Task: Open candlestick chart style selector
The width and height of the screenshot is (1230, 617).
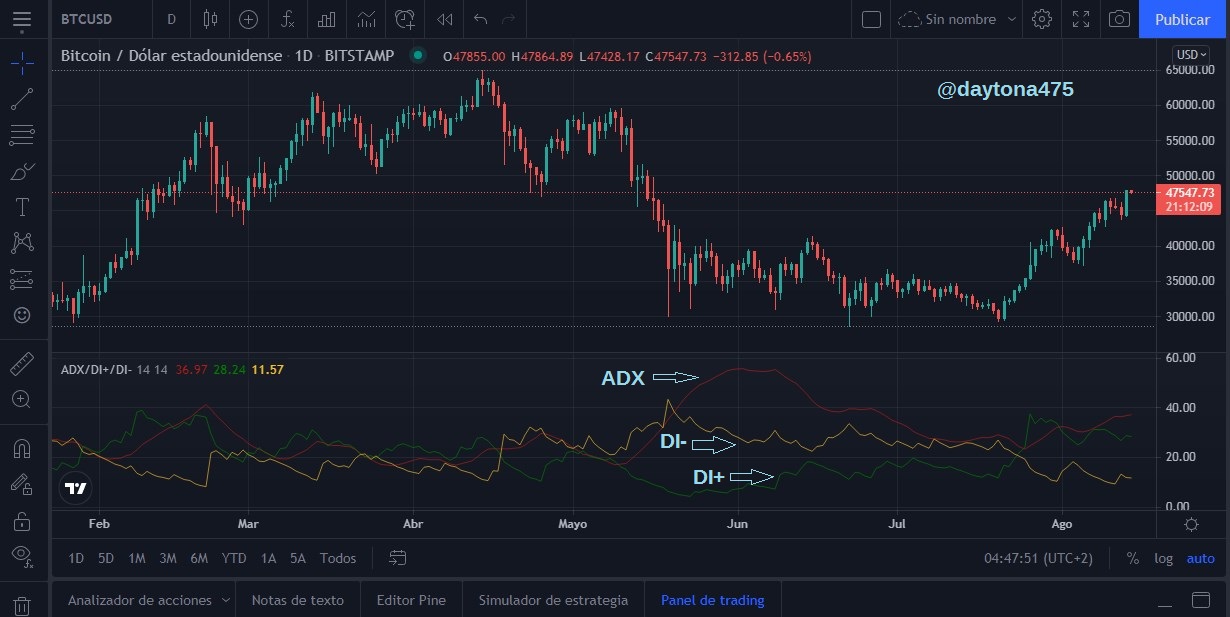Action: coord(210,19)
